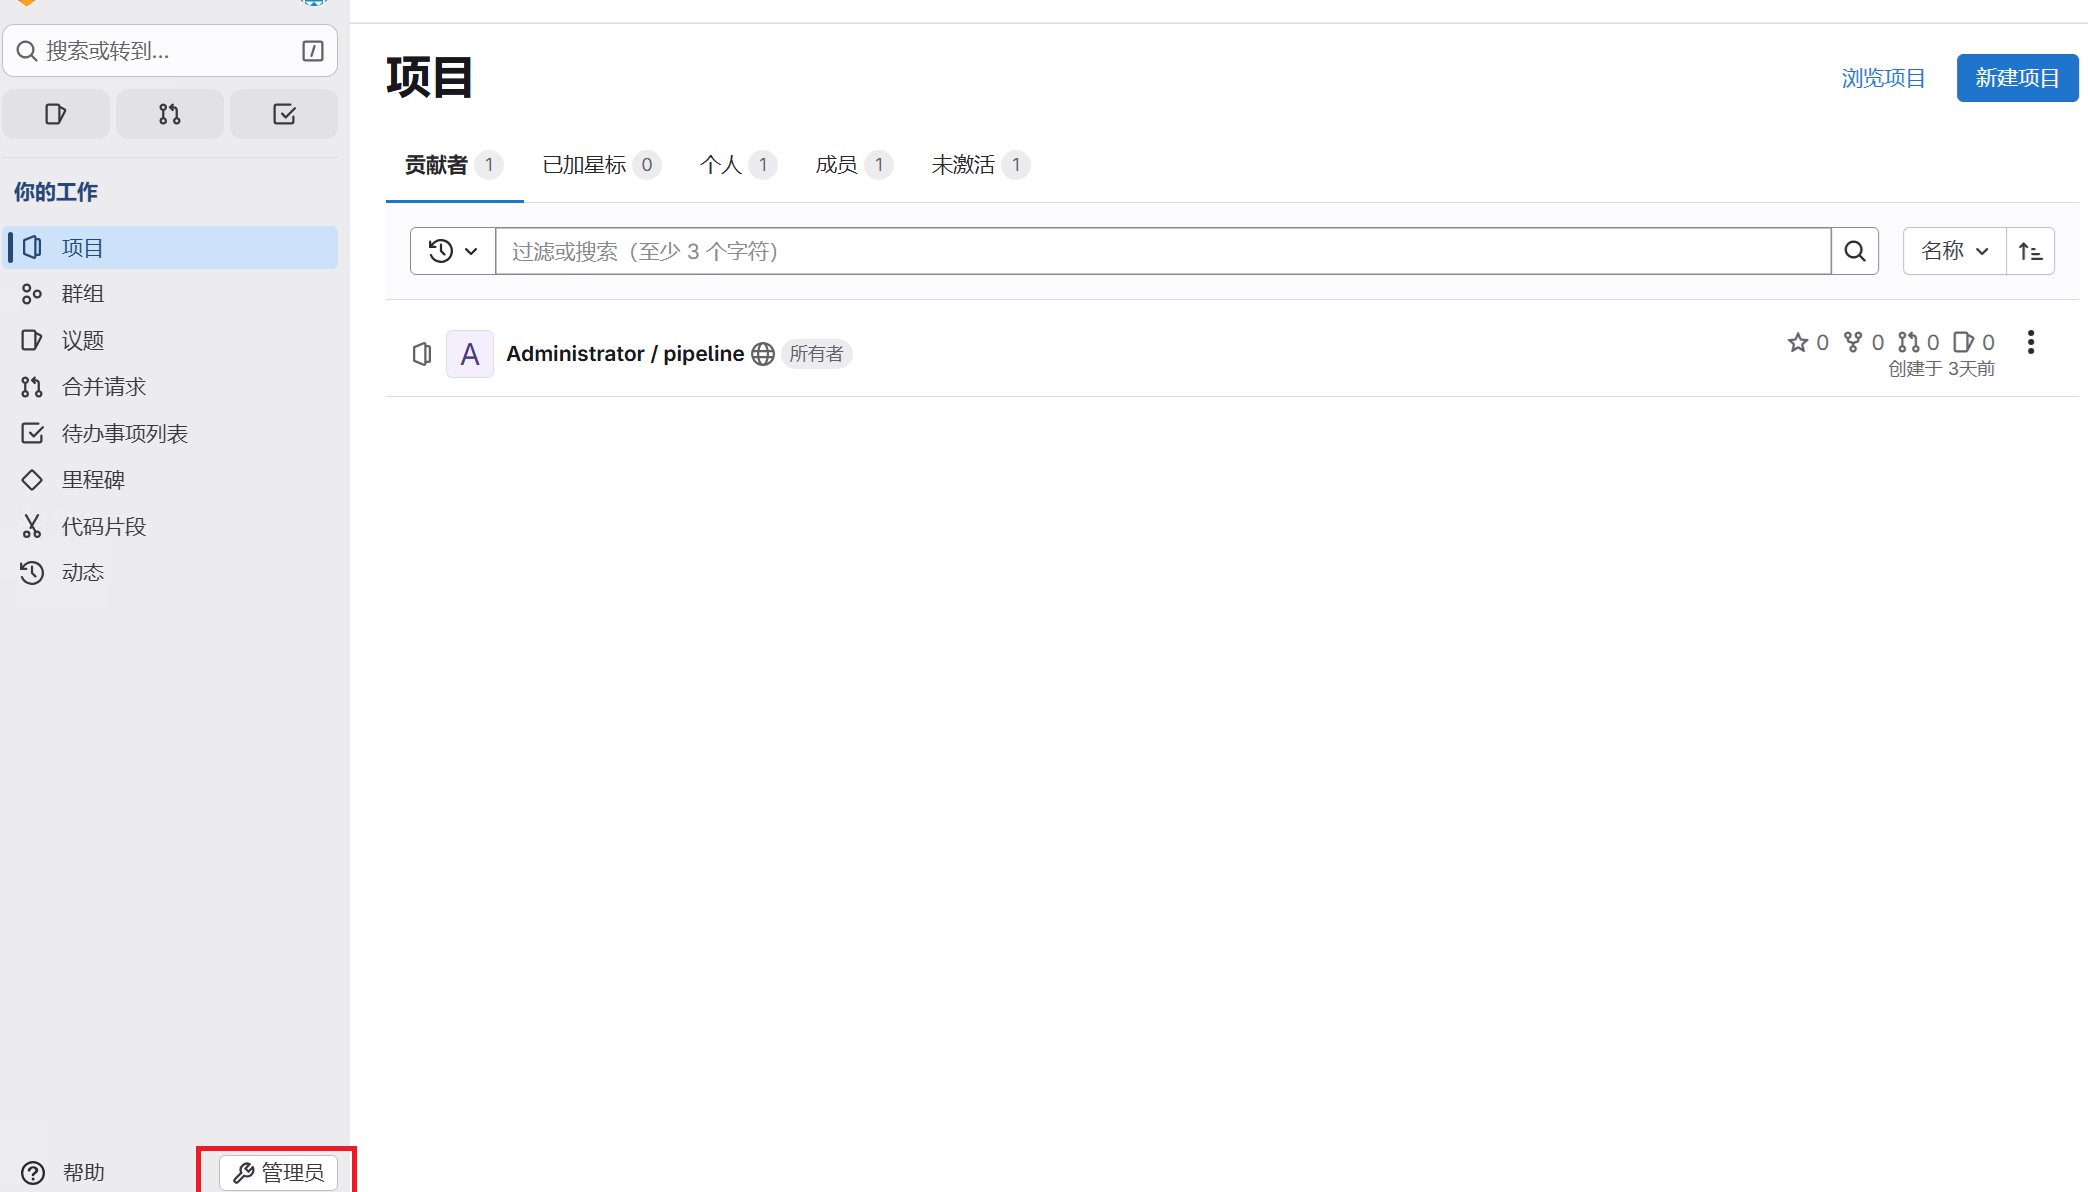Open the pipeline project three-dot menu
Image resolution: width=2088 pixels, height=1192 pixels.
2030,342
